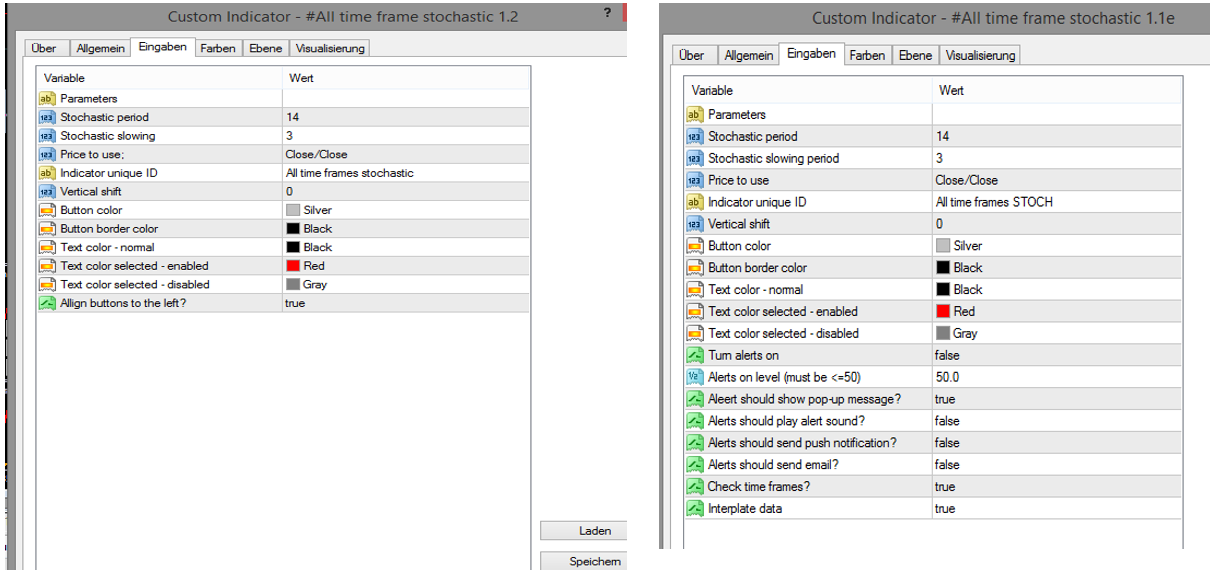Screen dimensions: 1210x584
Task: Toggle Check time frames true value
Action: [x=945, y=487]
